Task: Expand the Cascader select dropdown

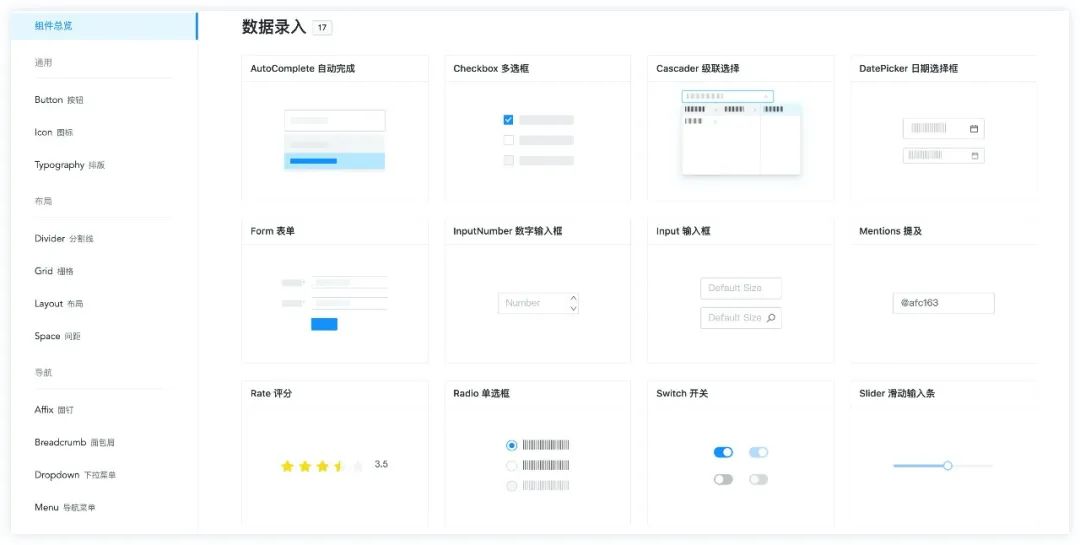Action: coord(727,97)
